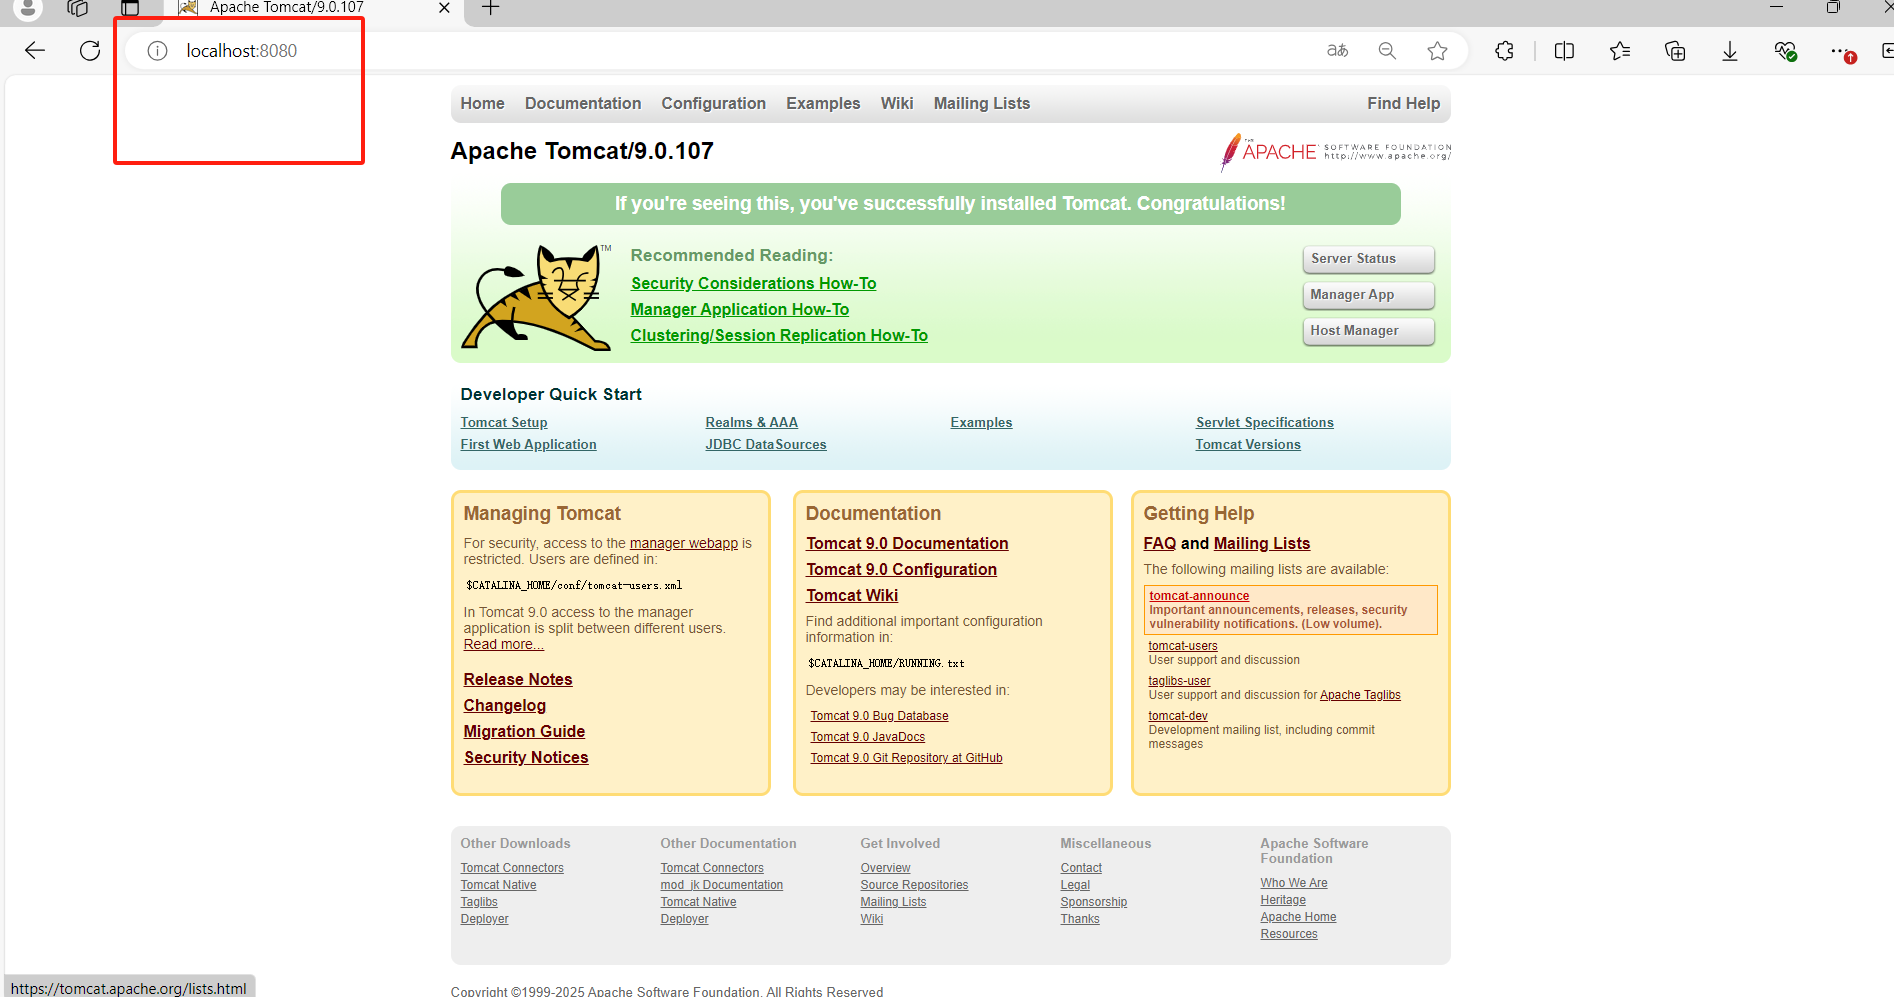Open the Security Notices link
Image resolution: width=1894 pixels, height=997 pixels.
(x=526, y=758)
